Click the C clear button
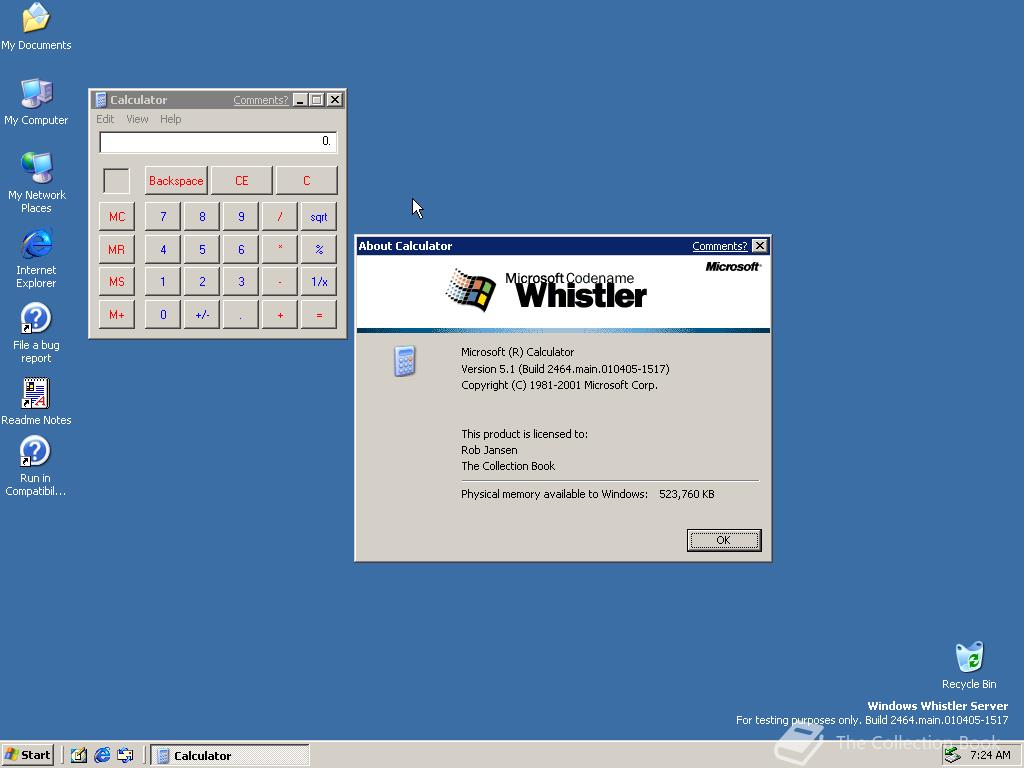This screenshot has height=768, width=1024. 306,181
